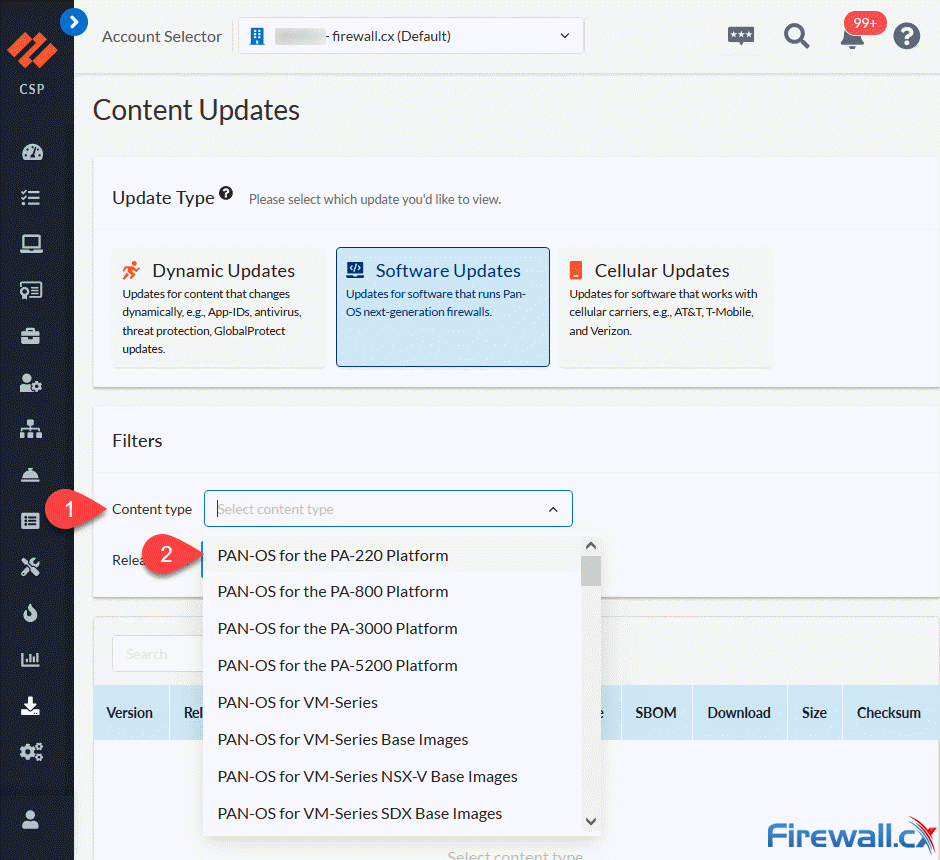Viewport: 940px width, 860px height.
Task: Select the Cellular Updates card
Action: pos(665,307)
